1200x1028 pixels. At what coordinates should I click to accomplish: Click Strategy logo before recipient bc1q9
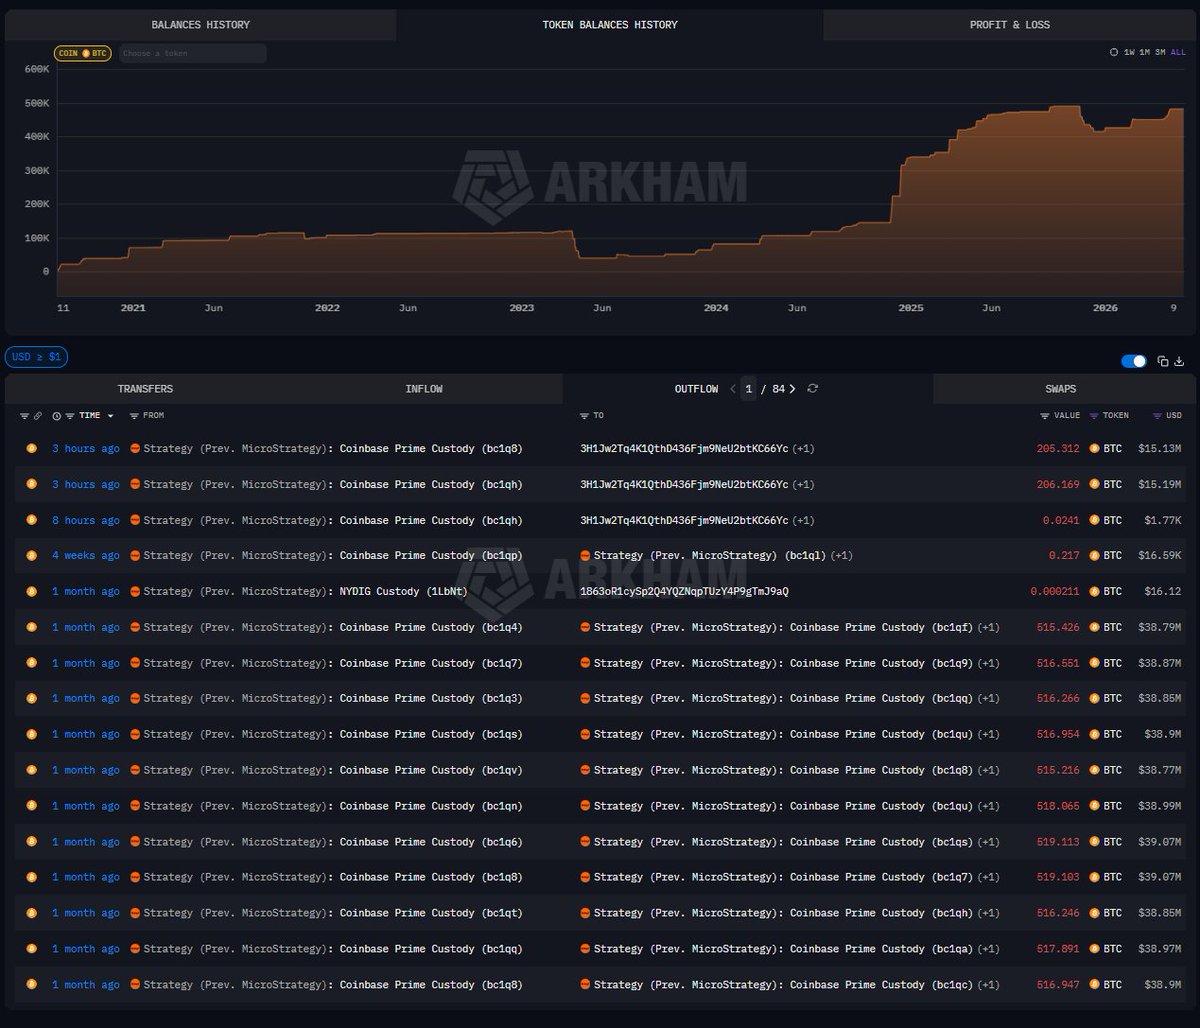click(585, 663)
